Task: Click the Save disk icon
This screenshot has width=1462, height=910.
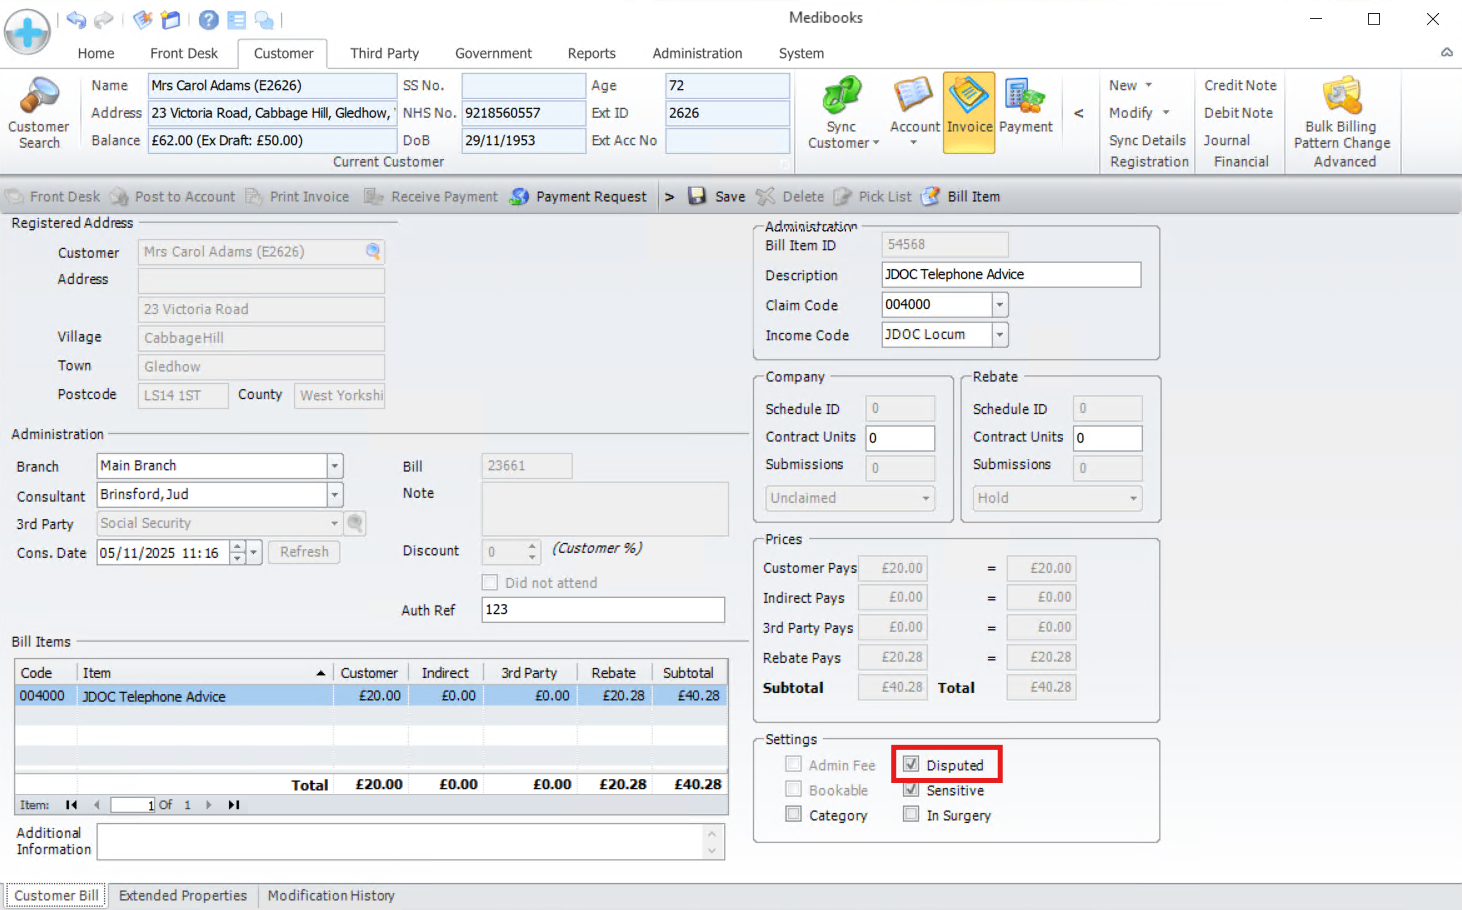Action: click(697, 196)
